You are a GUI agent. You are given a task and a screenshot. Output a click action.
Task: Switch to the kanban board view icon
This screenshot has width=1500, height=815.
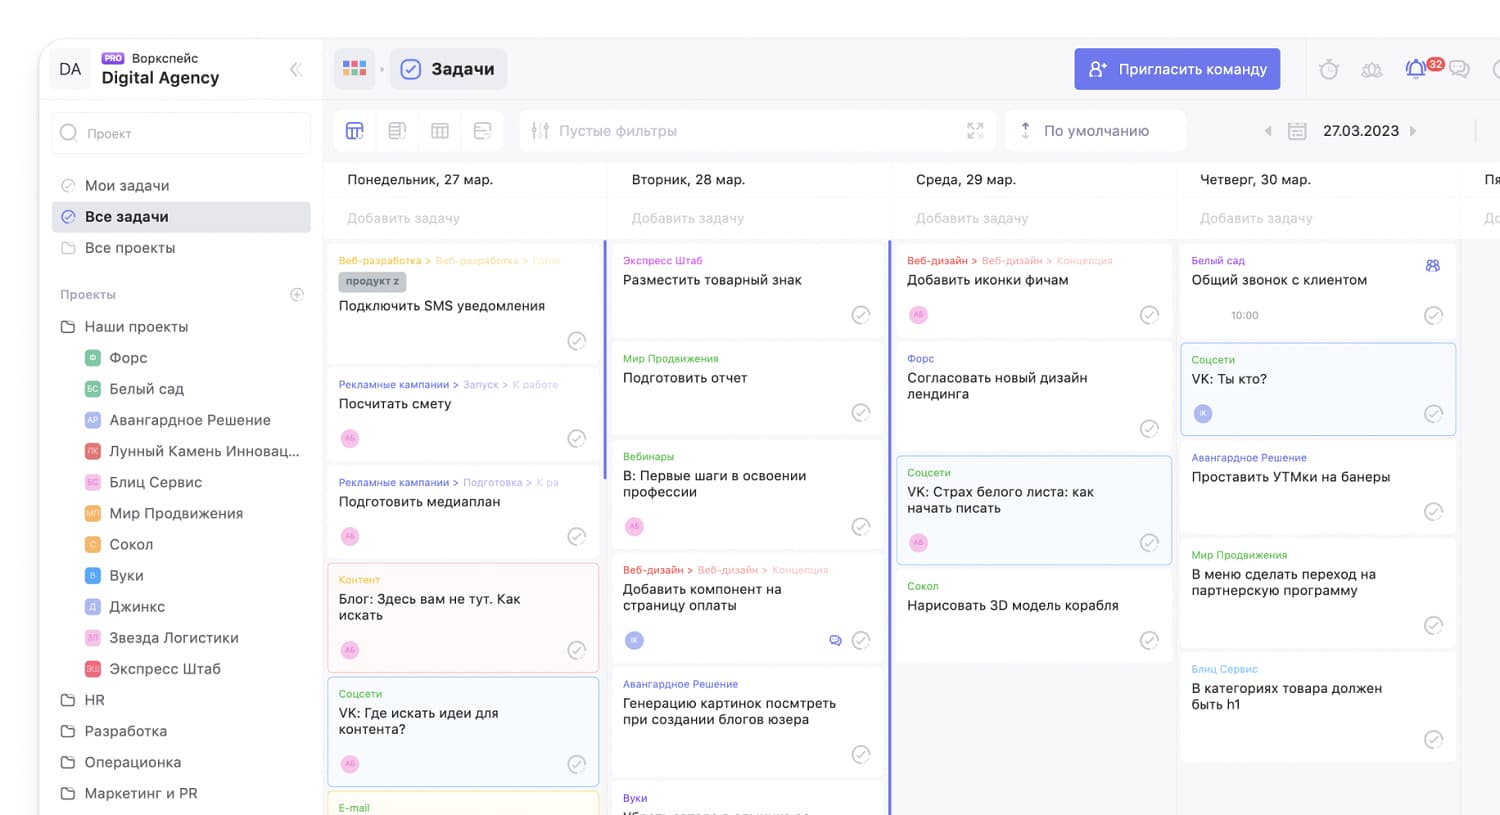pos(355,131)
